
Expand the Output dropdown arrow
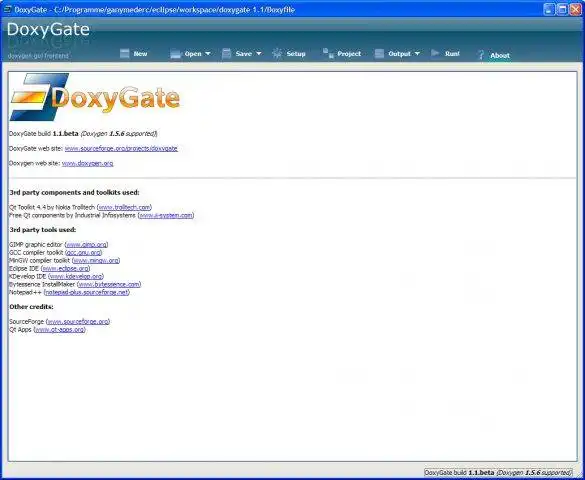pyautogui.click(x=417, y=54)
